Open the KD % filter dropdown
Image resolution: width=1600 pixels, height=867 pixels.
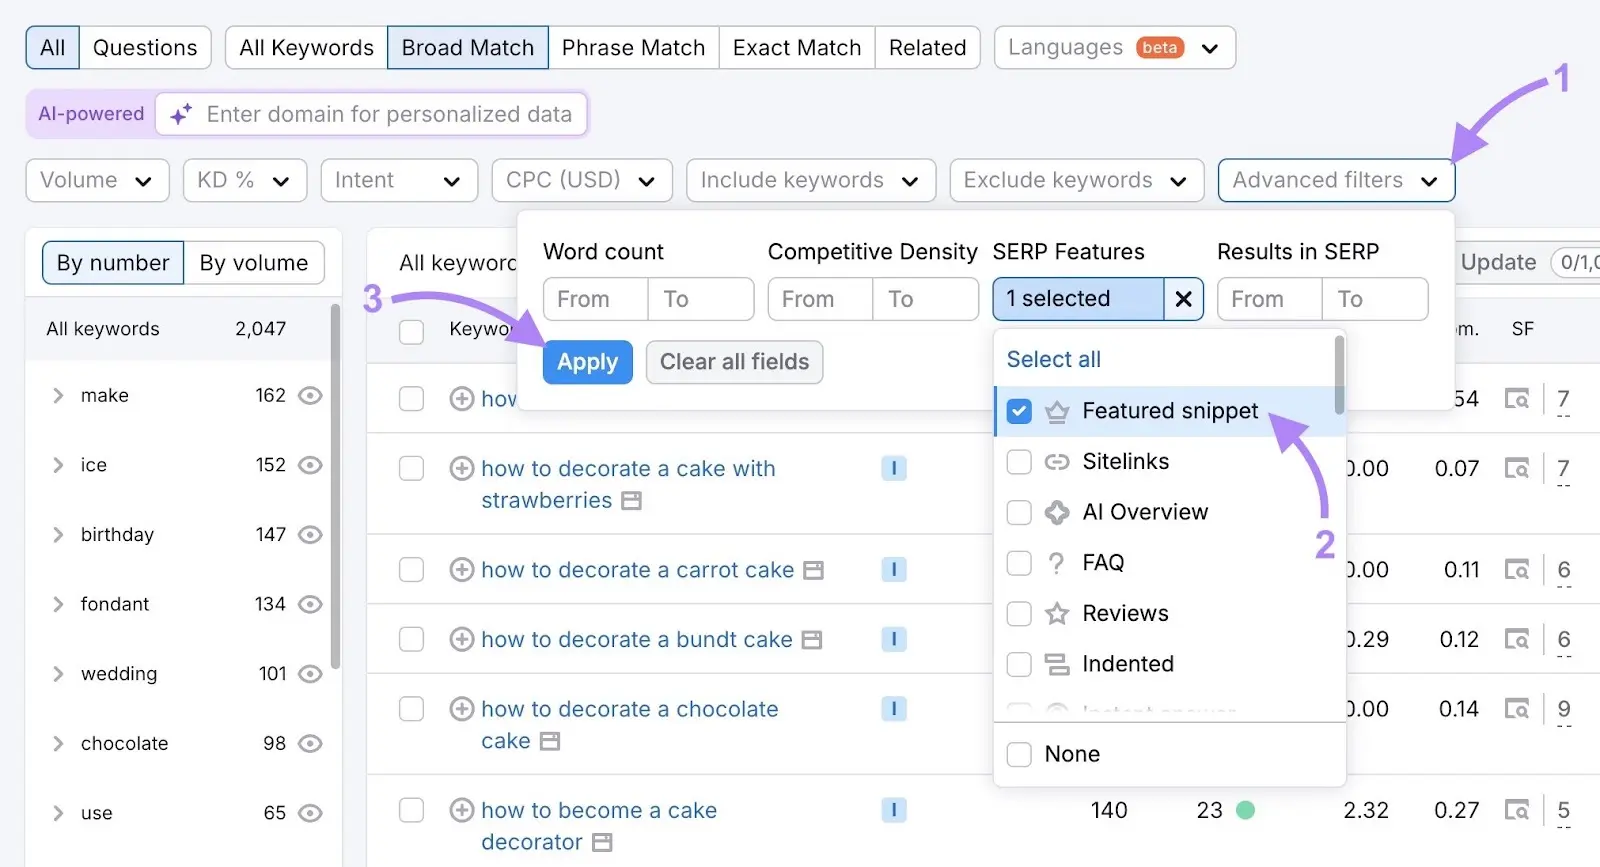tap(244, 180)
